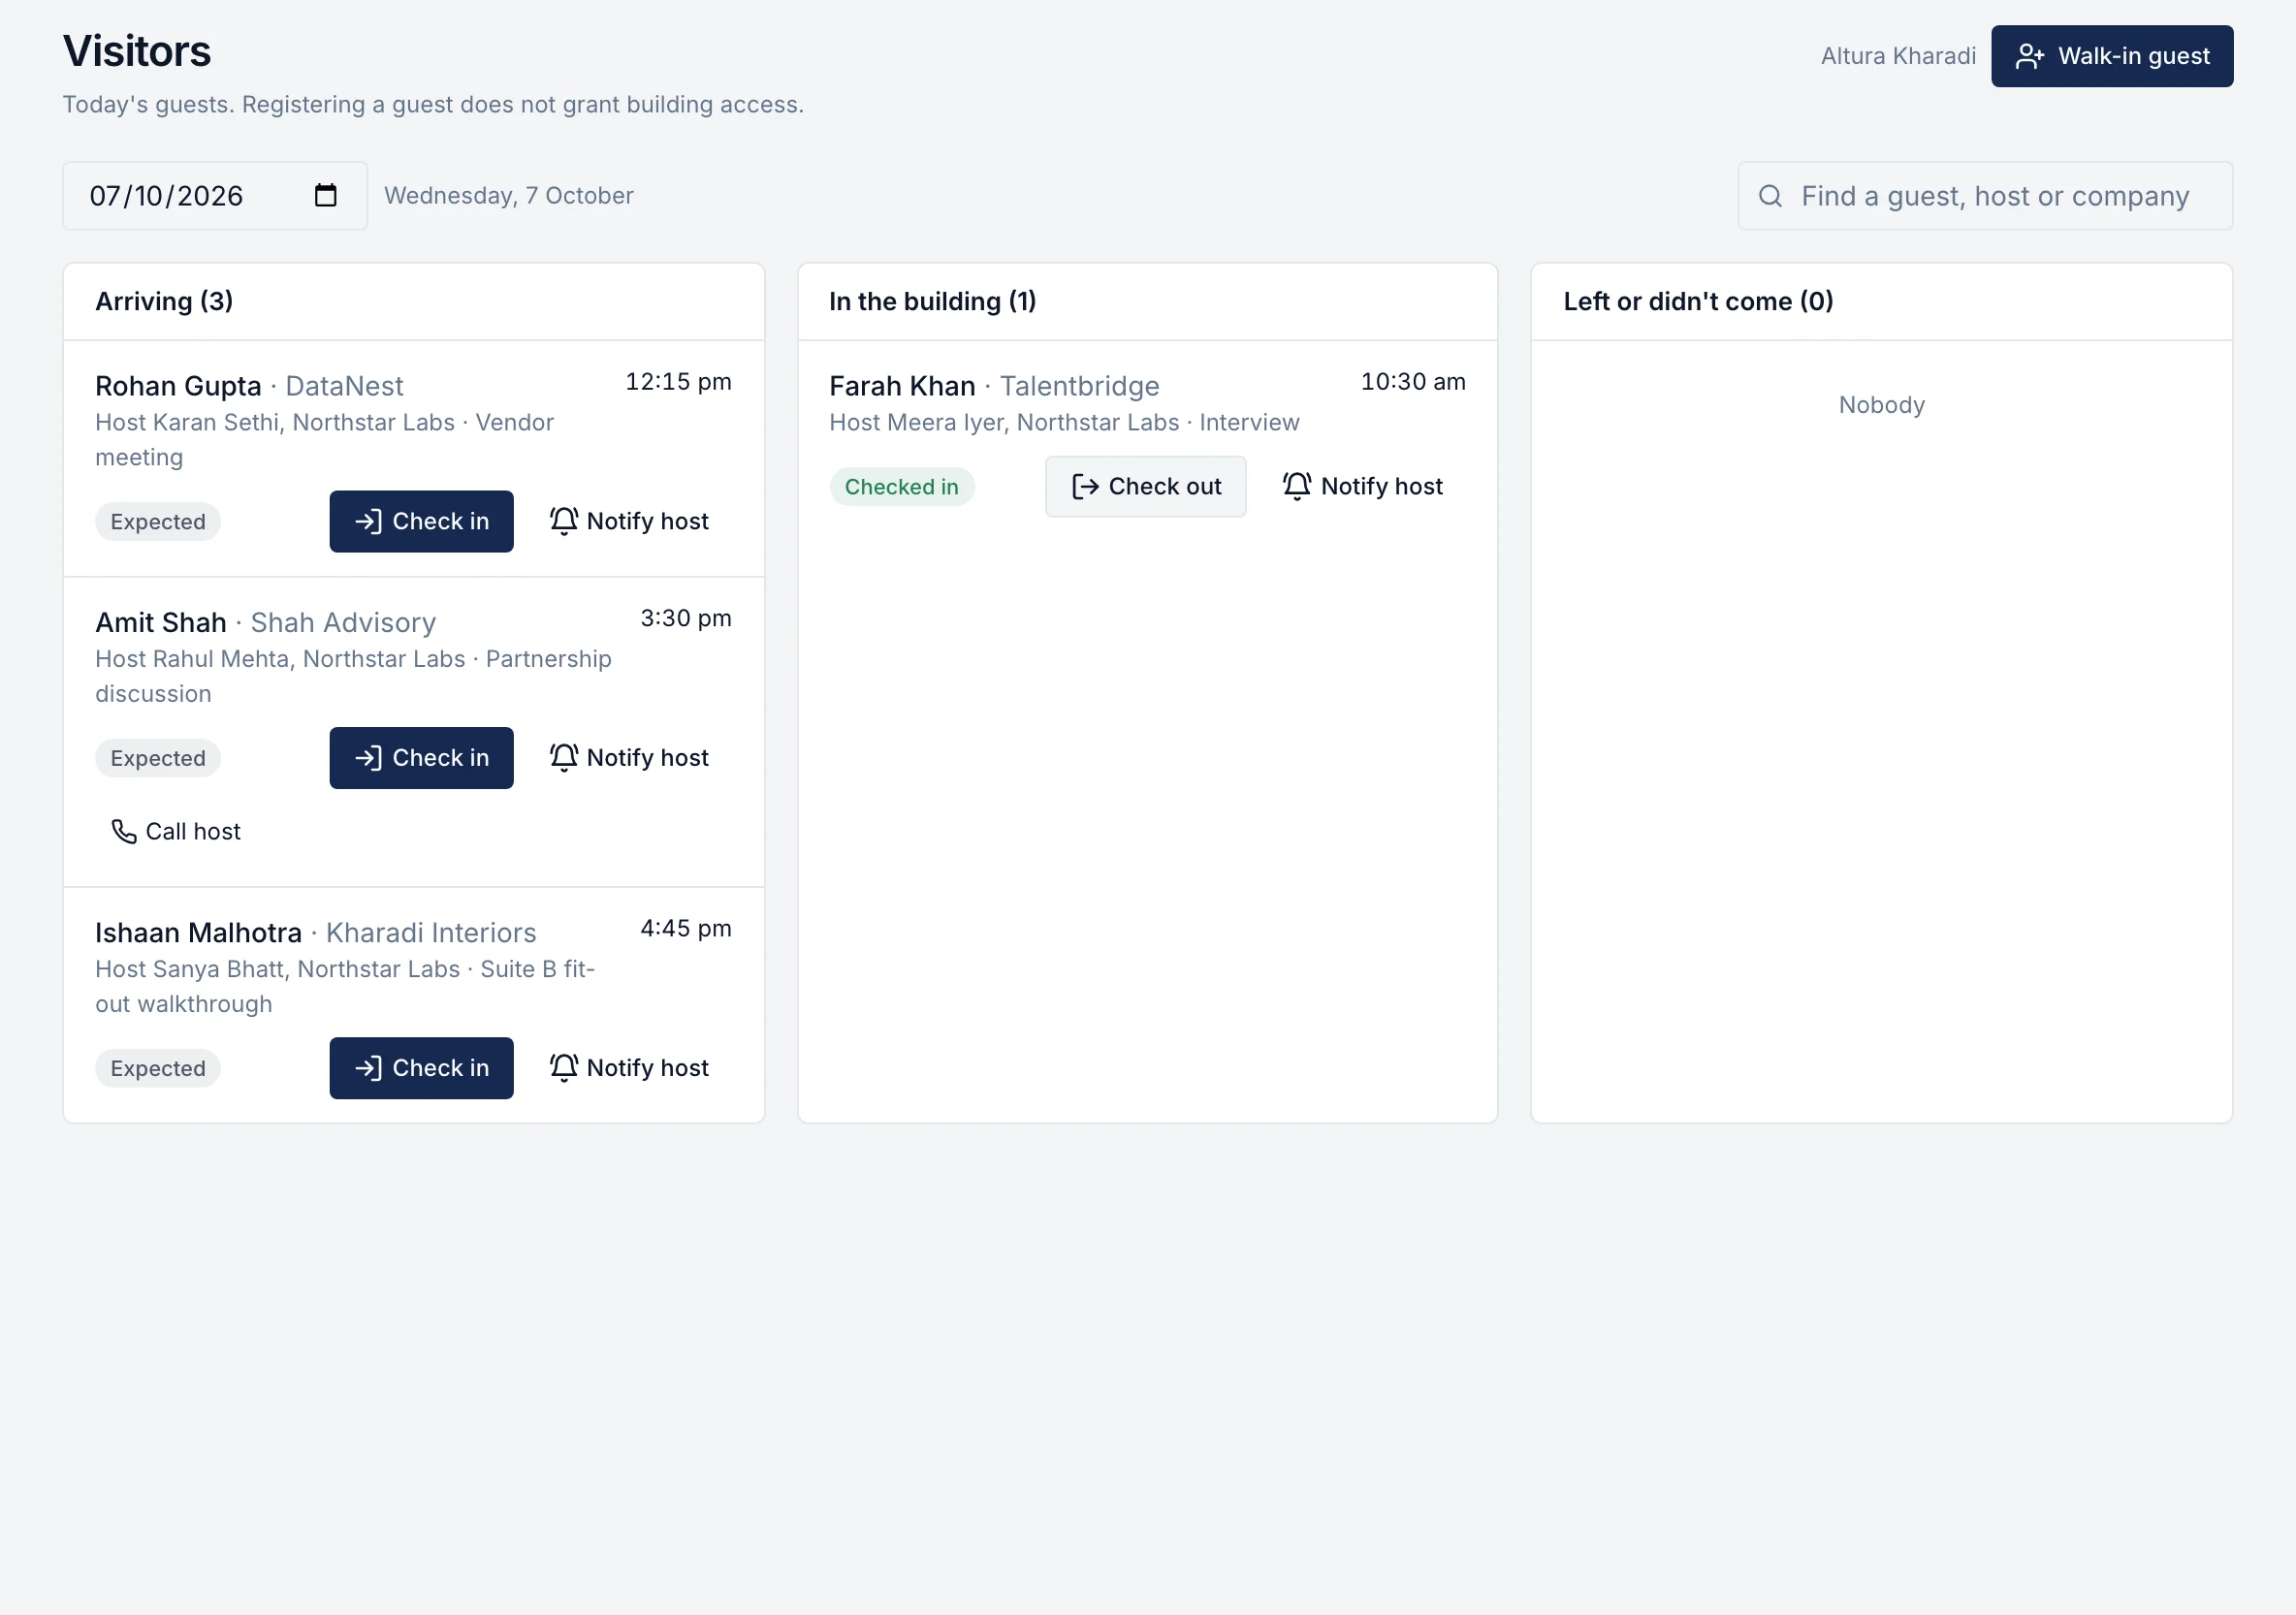
Task: Open the calendar picker icon in date field
Action: 325,195
